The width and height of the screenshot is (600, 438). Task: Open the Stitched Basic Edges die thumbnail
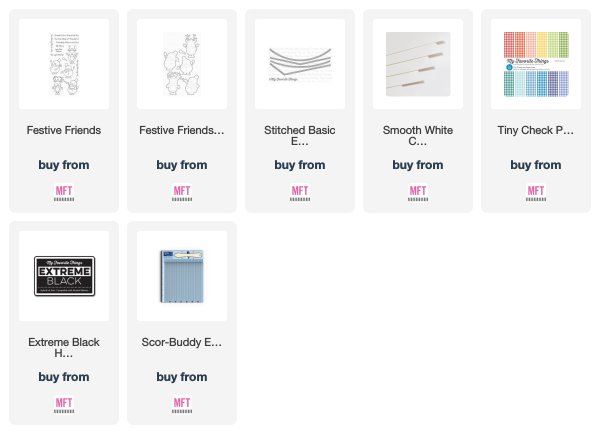(300, 64)
